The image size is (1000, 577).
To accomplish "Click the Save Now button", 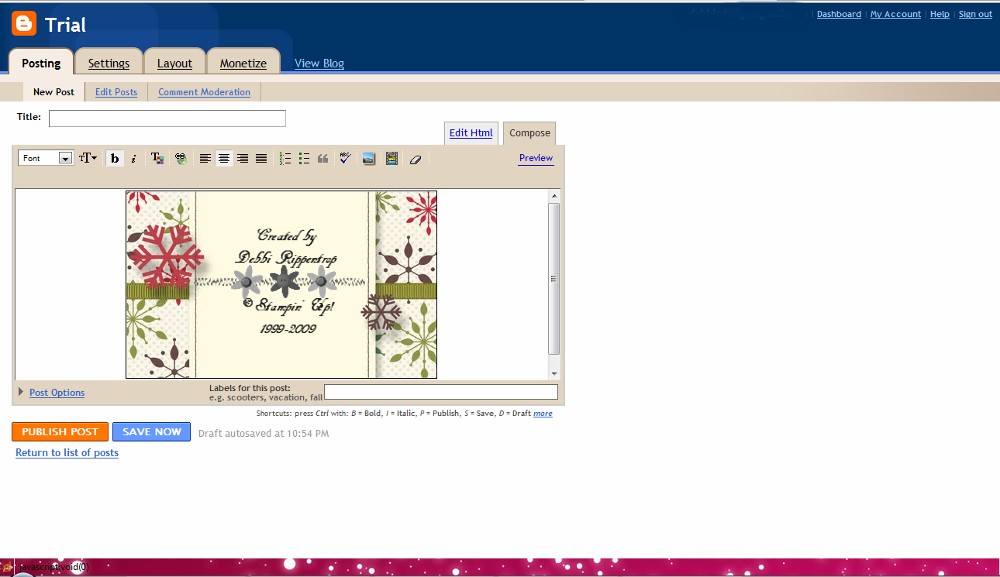I will pyautogui.click(x=151, y=432).
